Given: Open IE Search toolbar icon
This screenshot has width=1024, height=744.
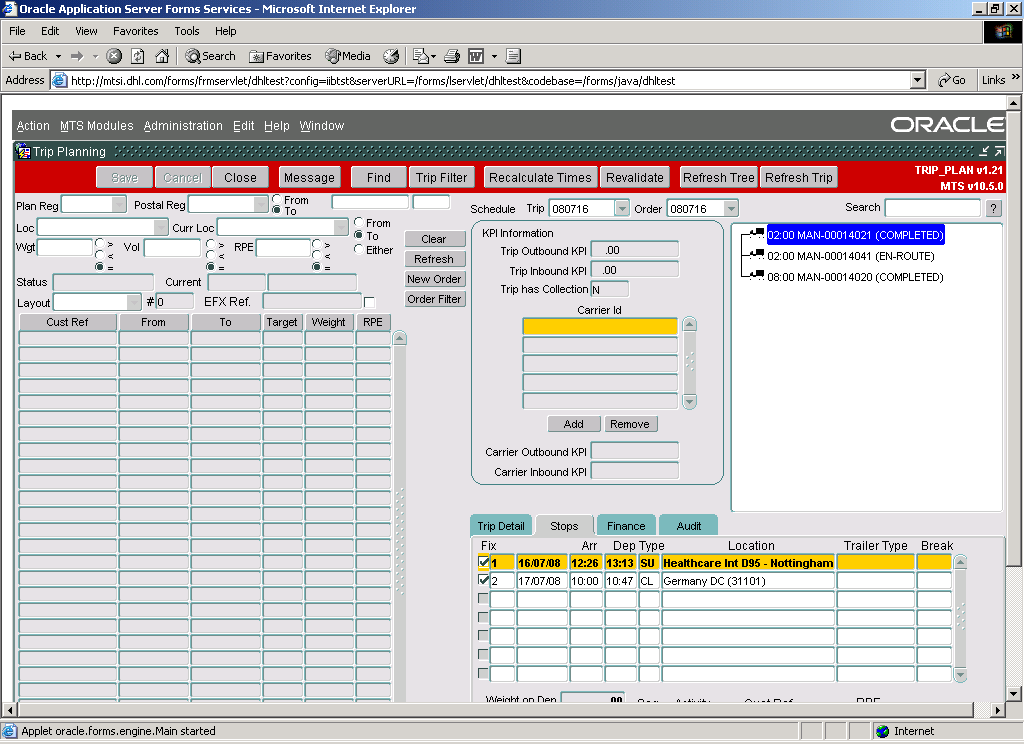Looking at the screenshot, I should tap(193, 56).
